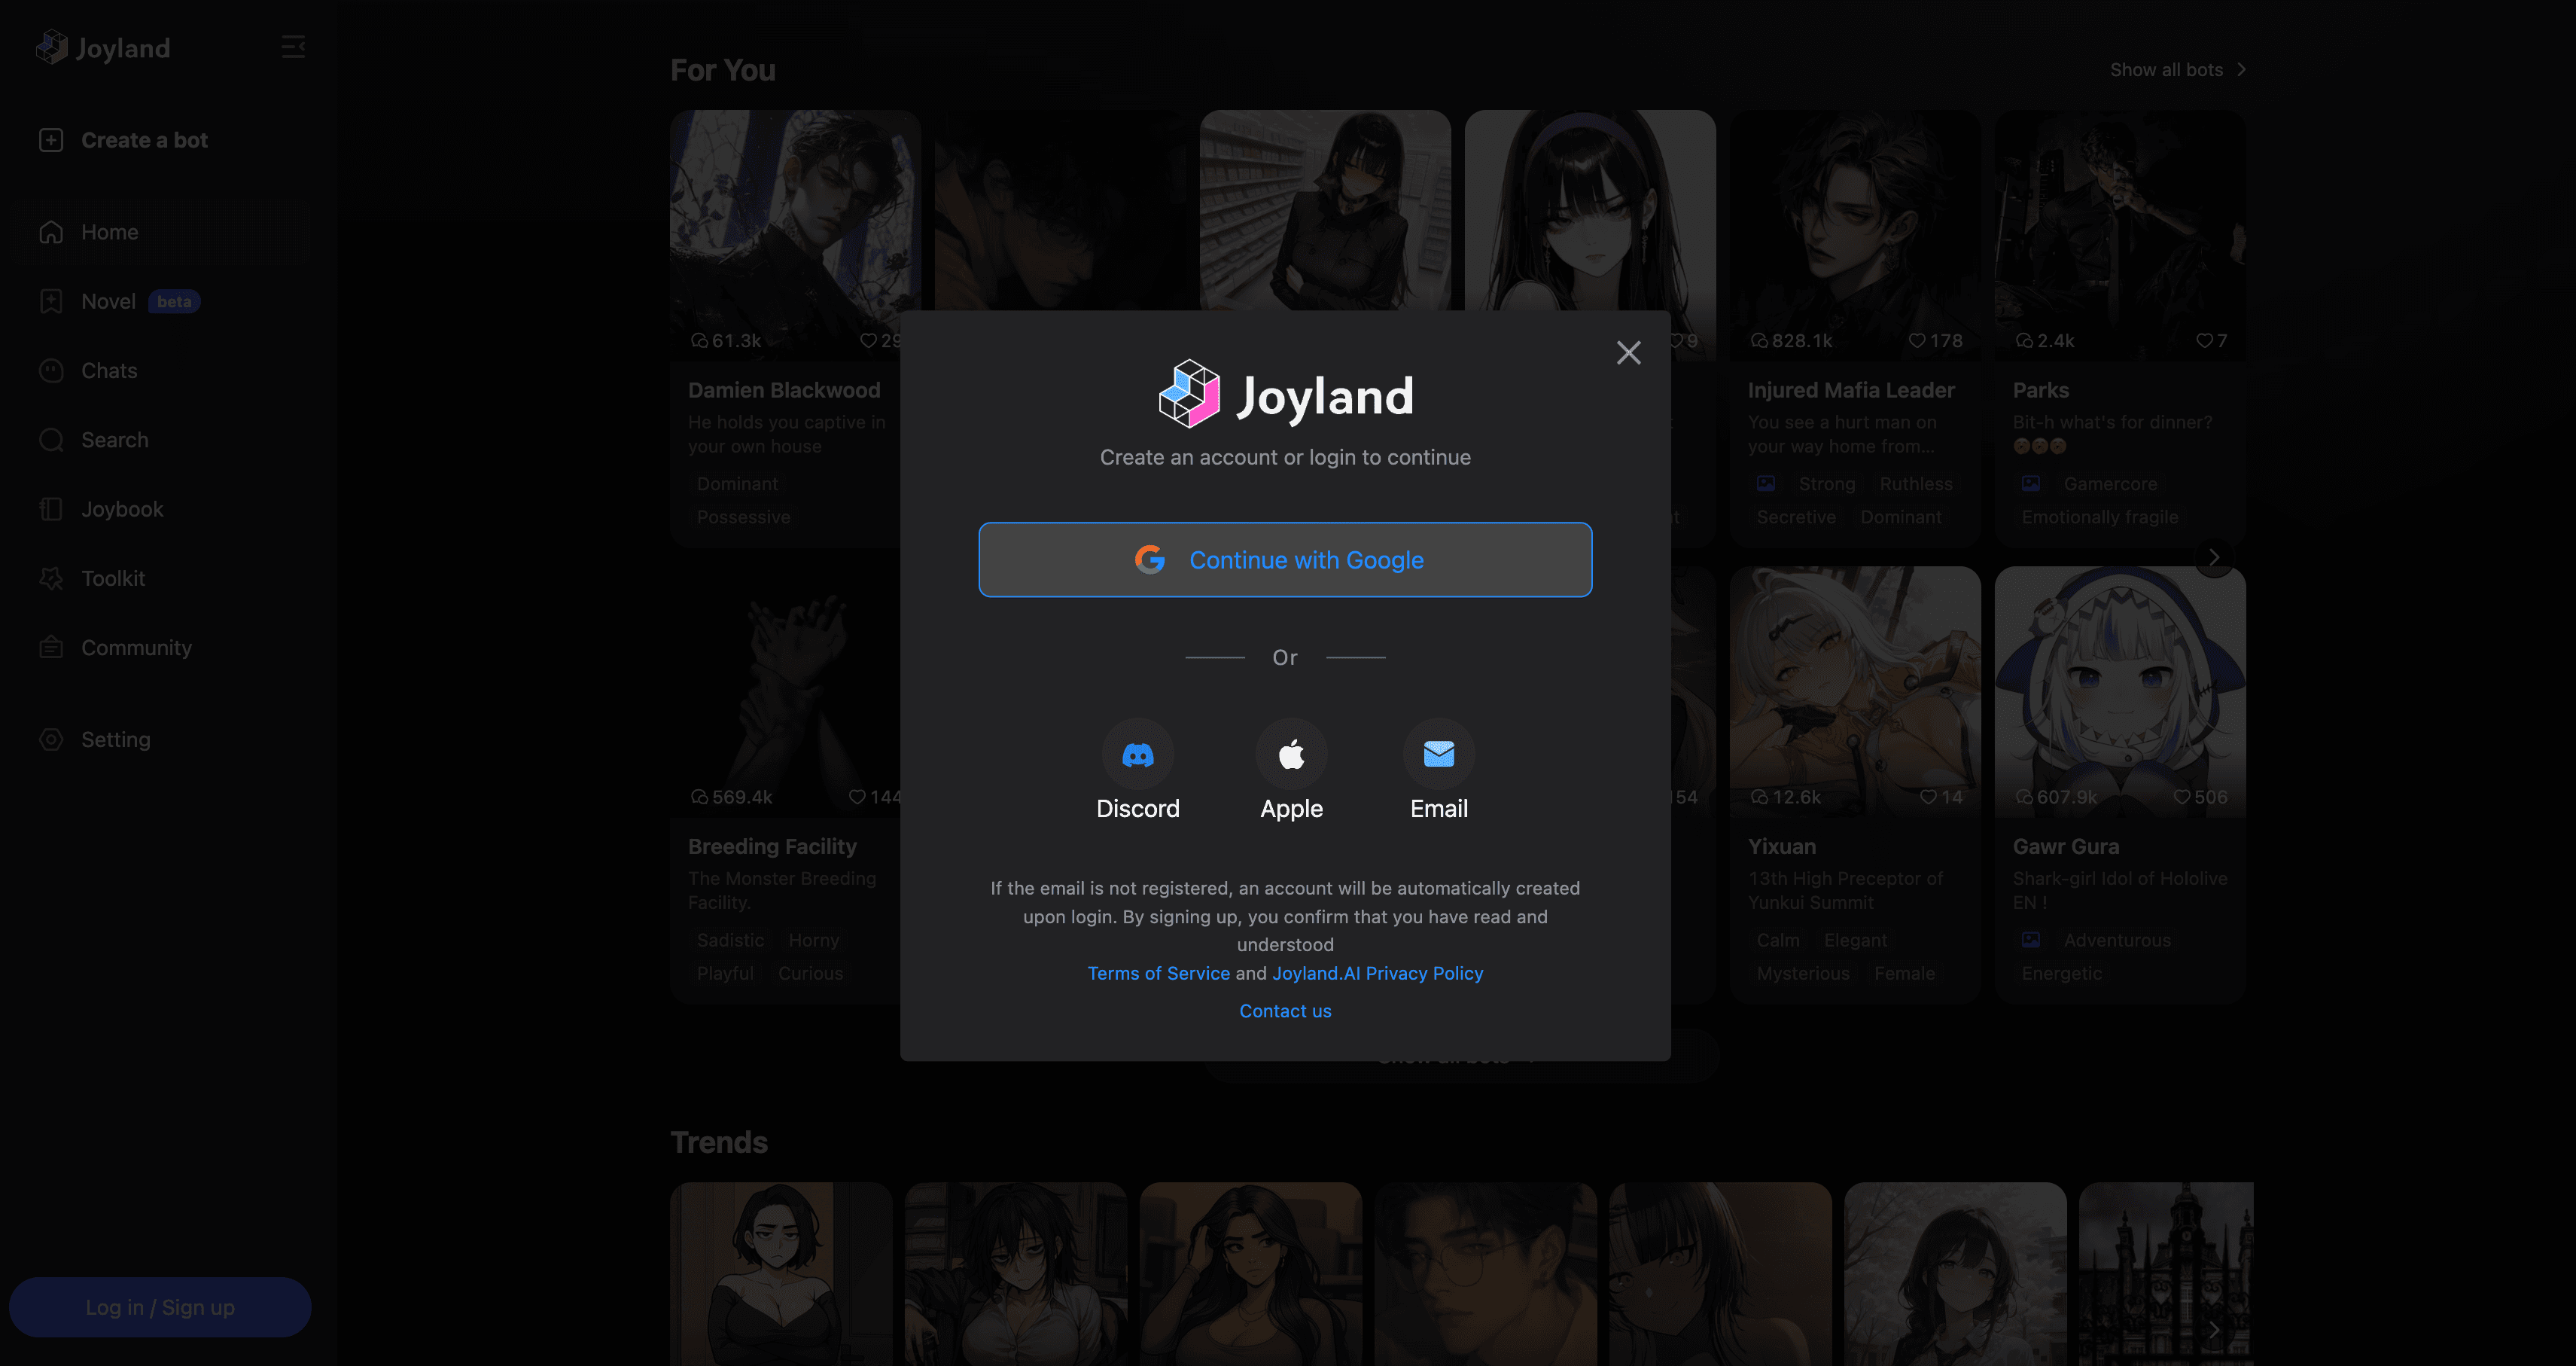Choose Email login icon

point(1438,754)
